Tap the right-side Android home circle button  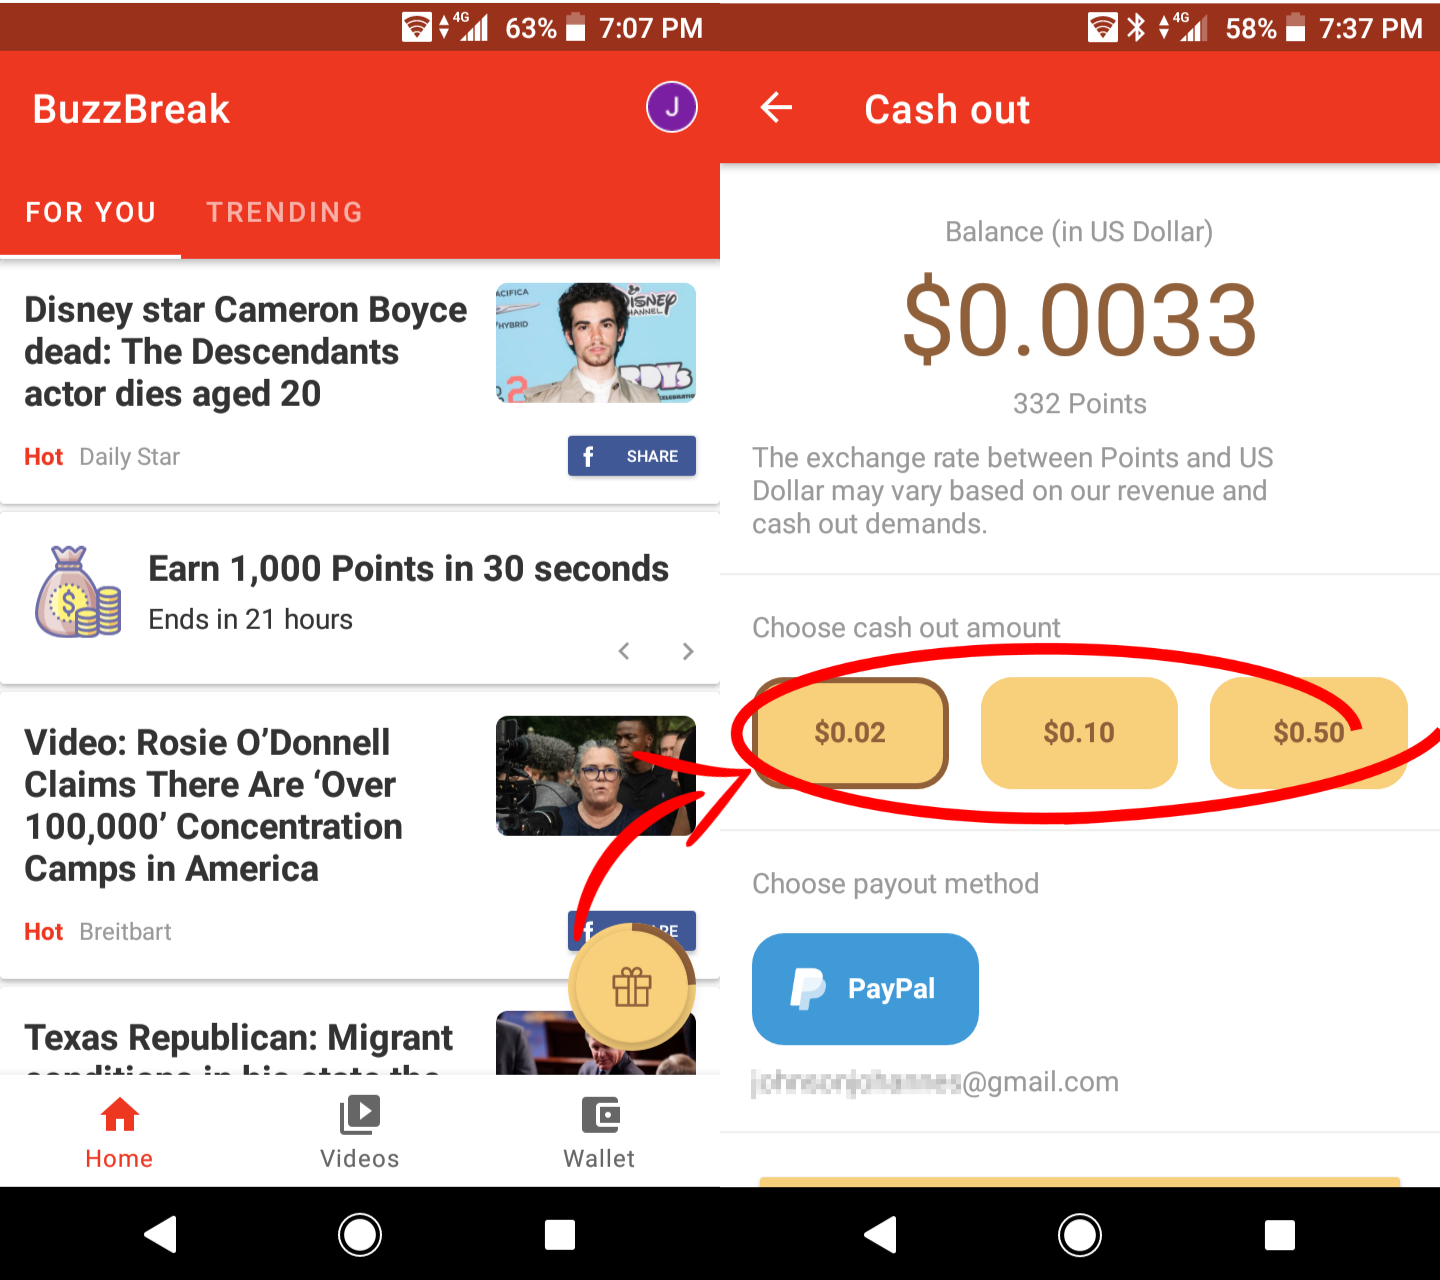1080,1234
